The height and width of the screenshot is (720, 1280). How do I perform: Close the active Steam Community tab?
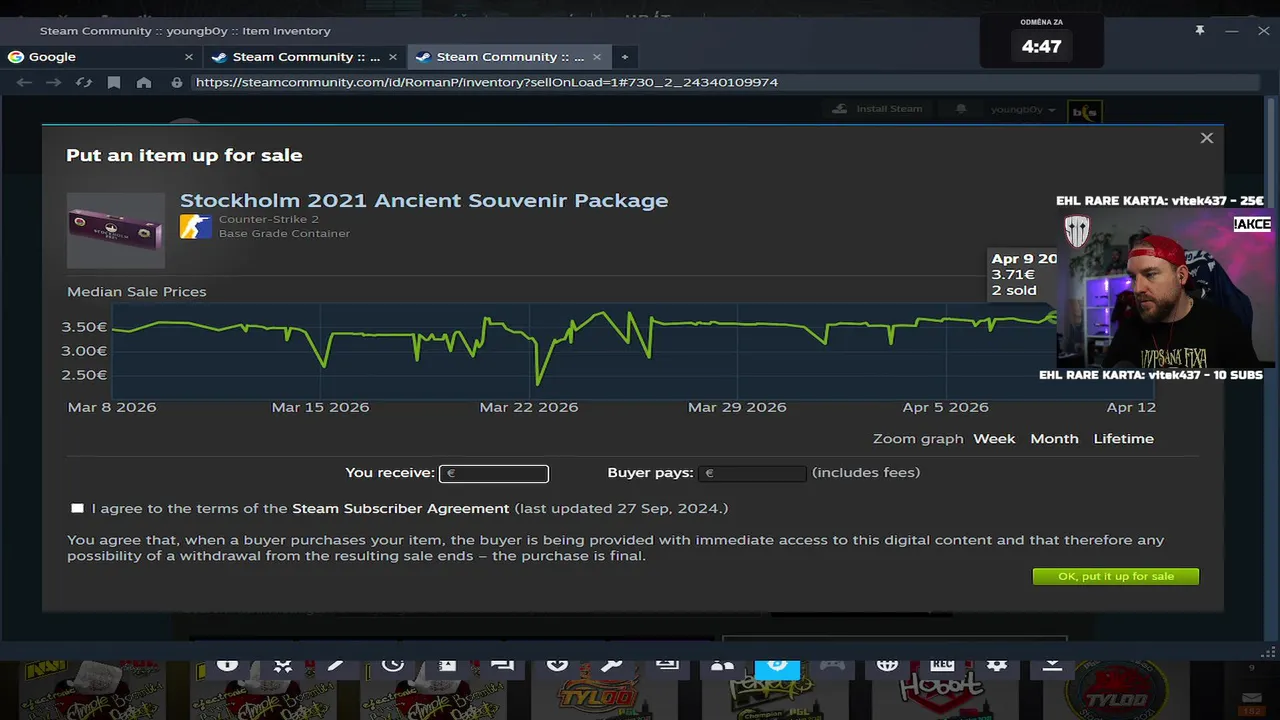coord(597,57)
